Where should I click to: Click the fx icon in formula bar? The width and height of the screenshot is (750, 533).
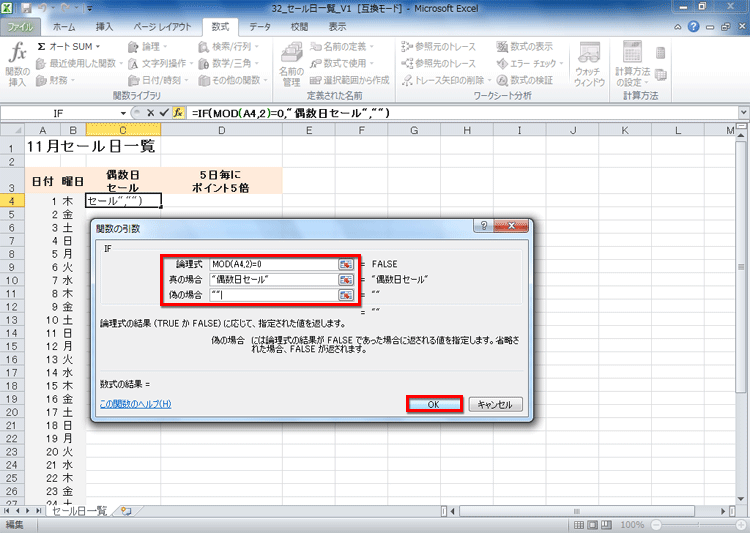pos(178,113)
